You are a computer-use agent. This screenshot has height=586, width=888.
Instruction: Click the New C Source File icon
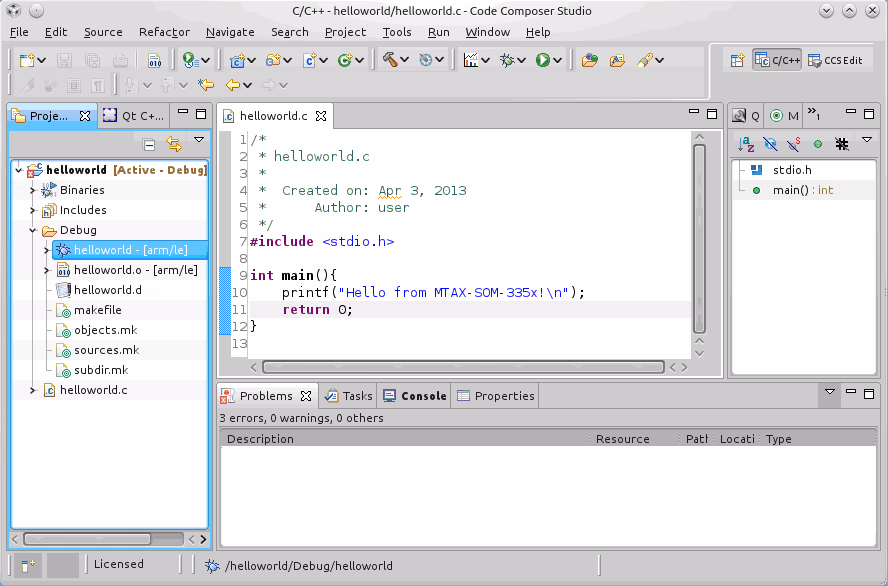pyautogui.click(x=310, y=59)
